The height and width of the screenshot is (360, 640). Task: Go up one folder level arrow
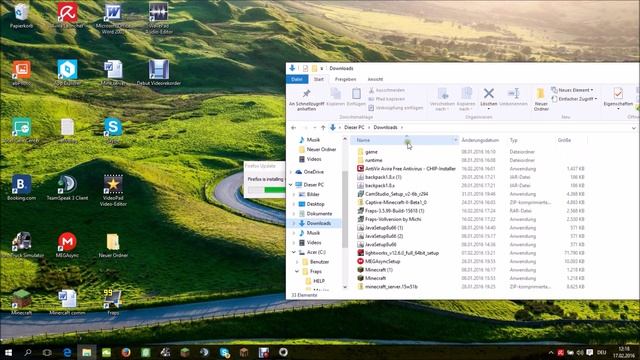323,128
